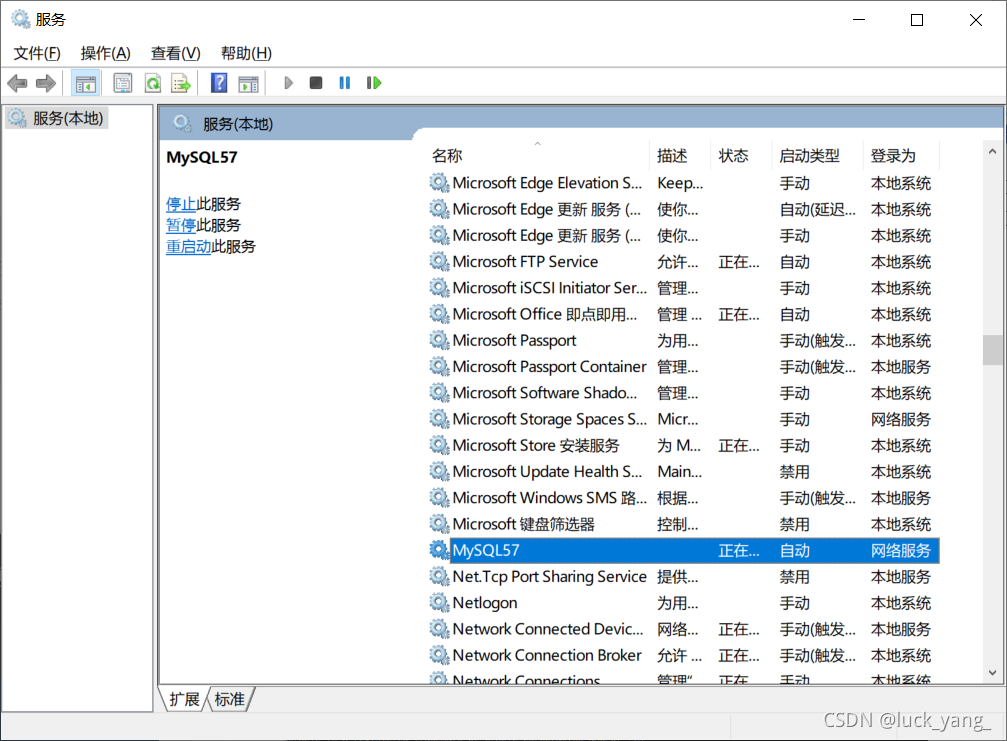Open the 查看(V) menu
Viewport: 1007px width, 741px height.
[175, 53]
